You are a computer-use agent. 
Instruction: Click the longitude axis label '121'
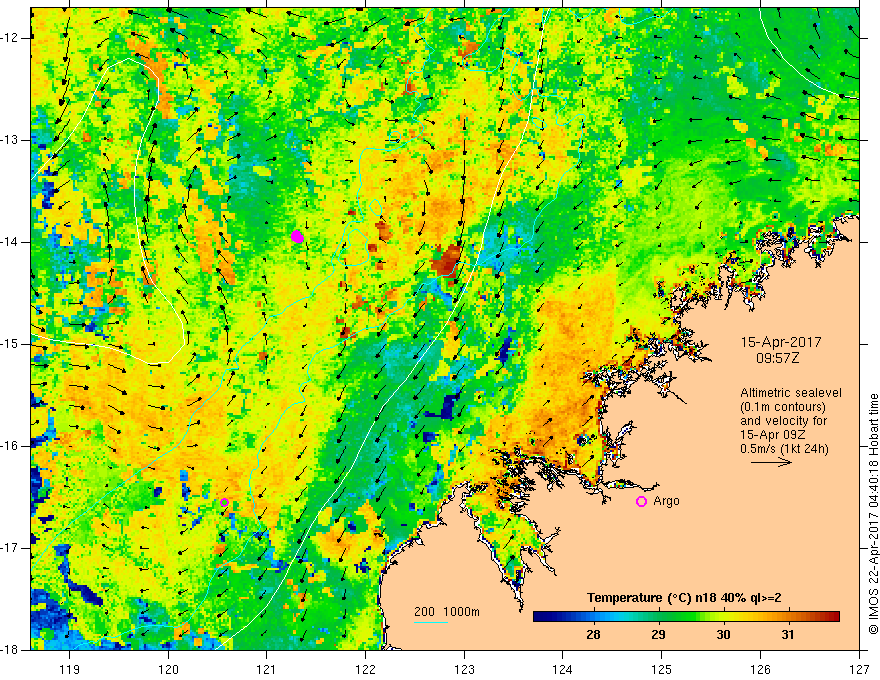(x=267, y=669)
